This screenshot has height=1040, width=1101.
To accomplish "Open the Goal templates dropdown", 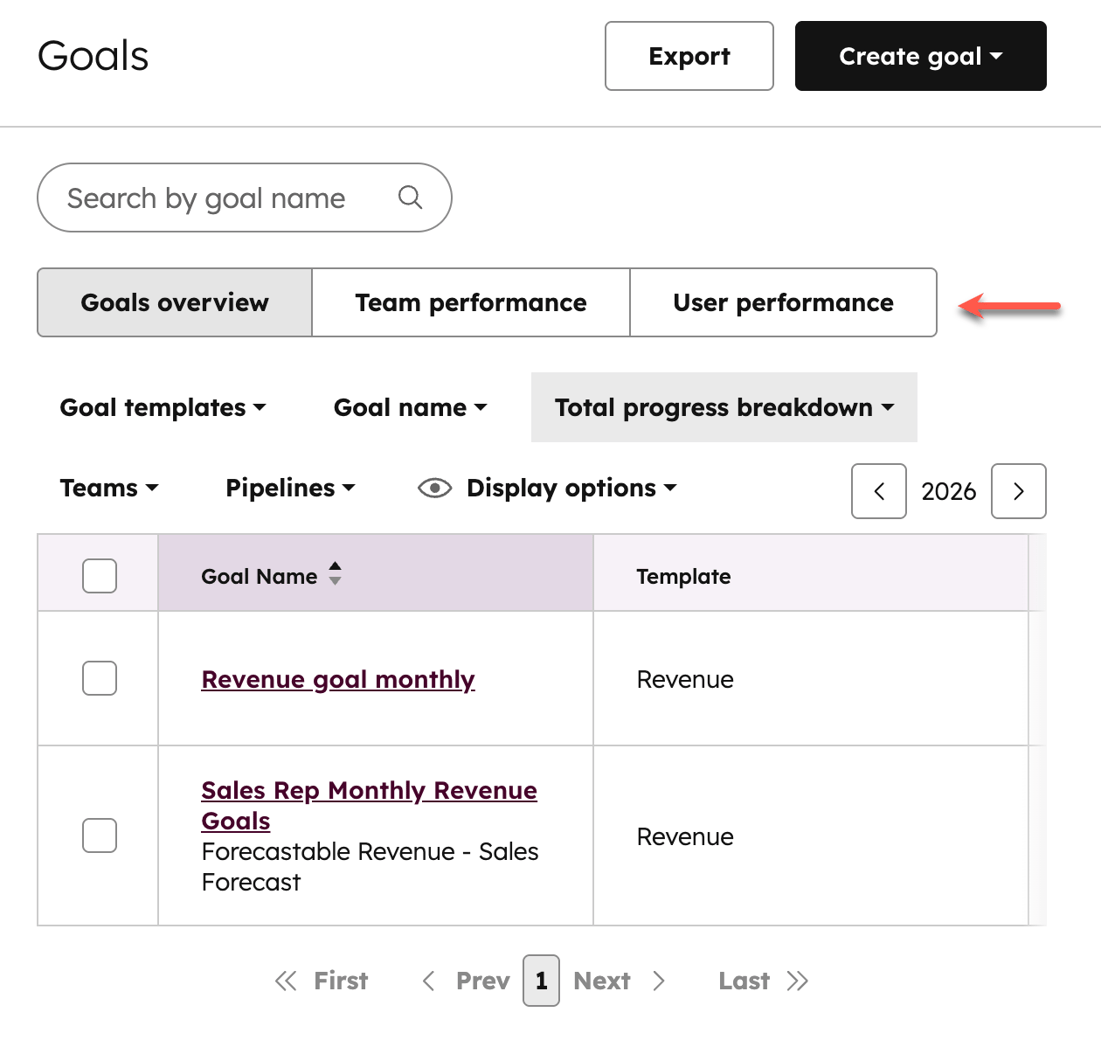I will pos(163,407).
